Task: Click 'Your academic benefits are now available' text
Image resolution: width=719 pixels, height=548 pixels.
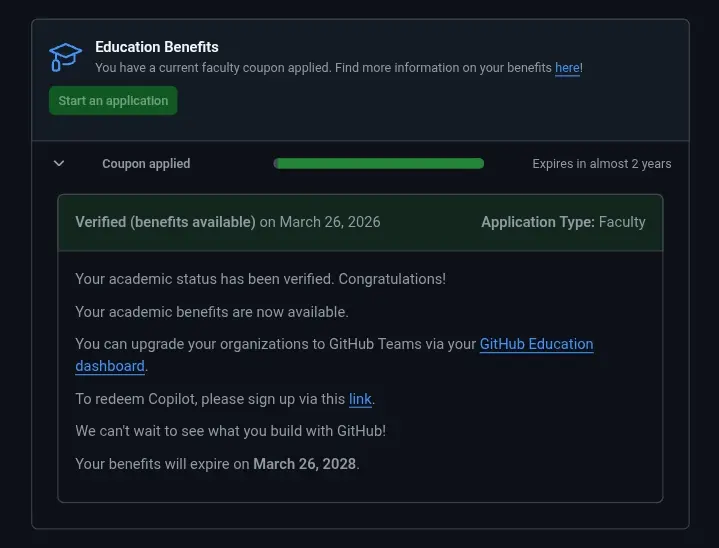Action: (212, 312)
